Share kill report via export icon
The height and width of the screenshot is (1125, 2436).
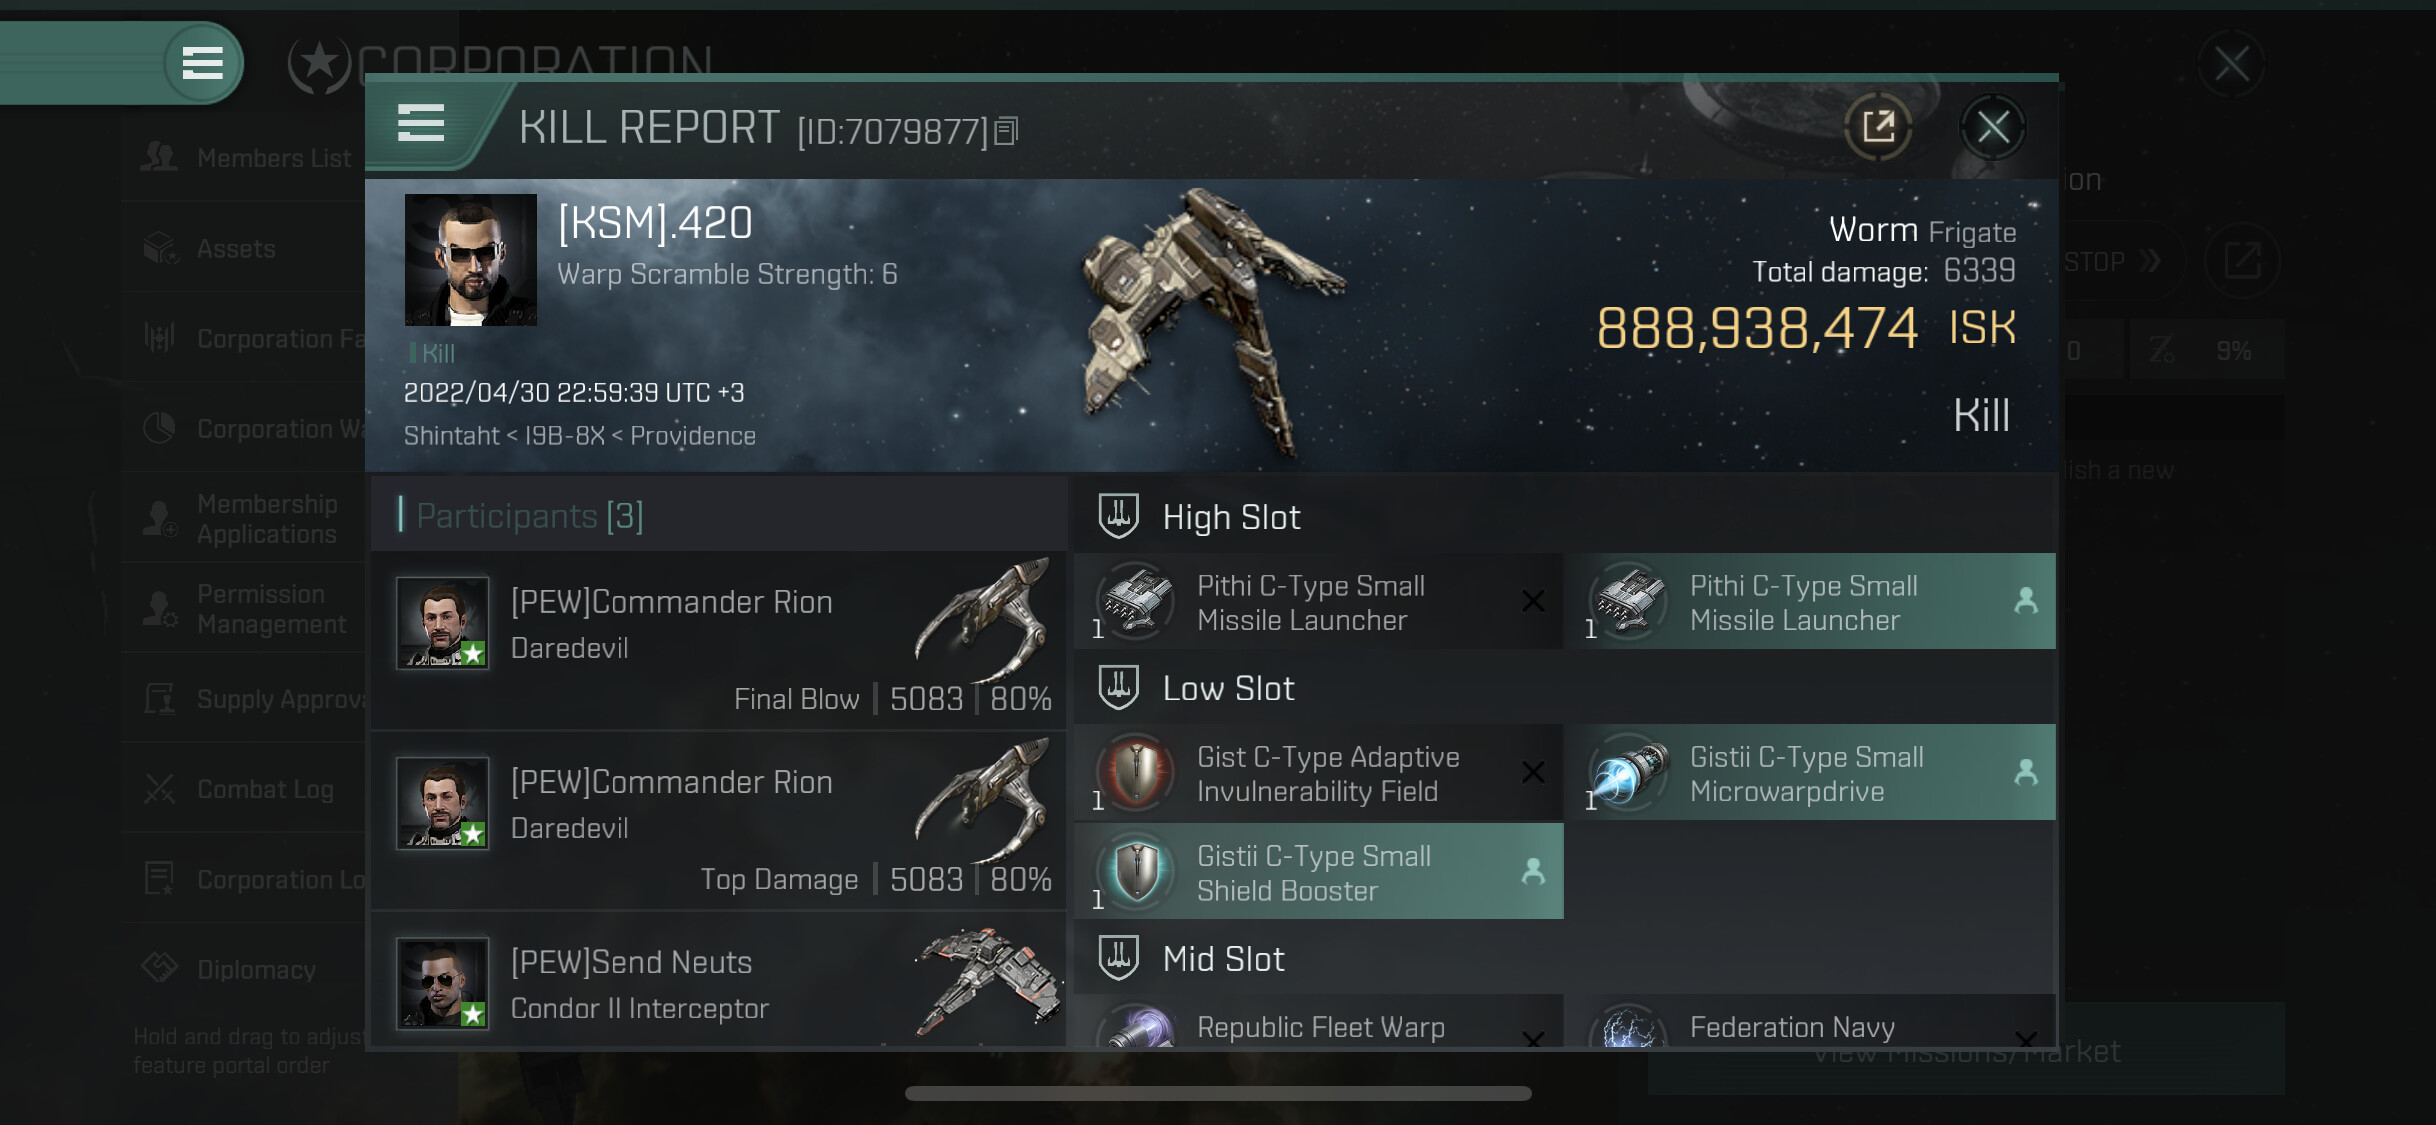click(x=1878, y=127)
